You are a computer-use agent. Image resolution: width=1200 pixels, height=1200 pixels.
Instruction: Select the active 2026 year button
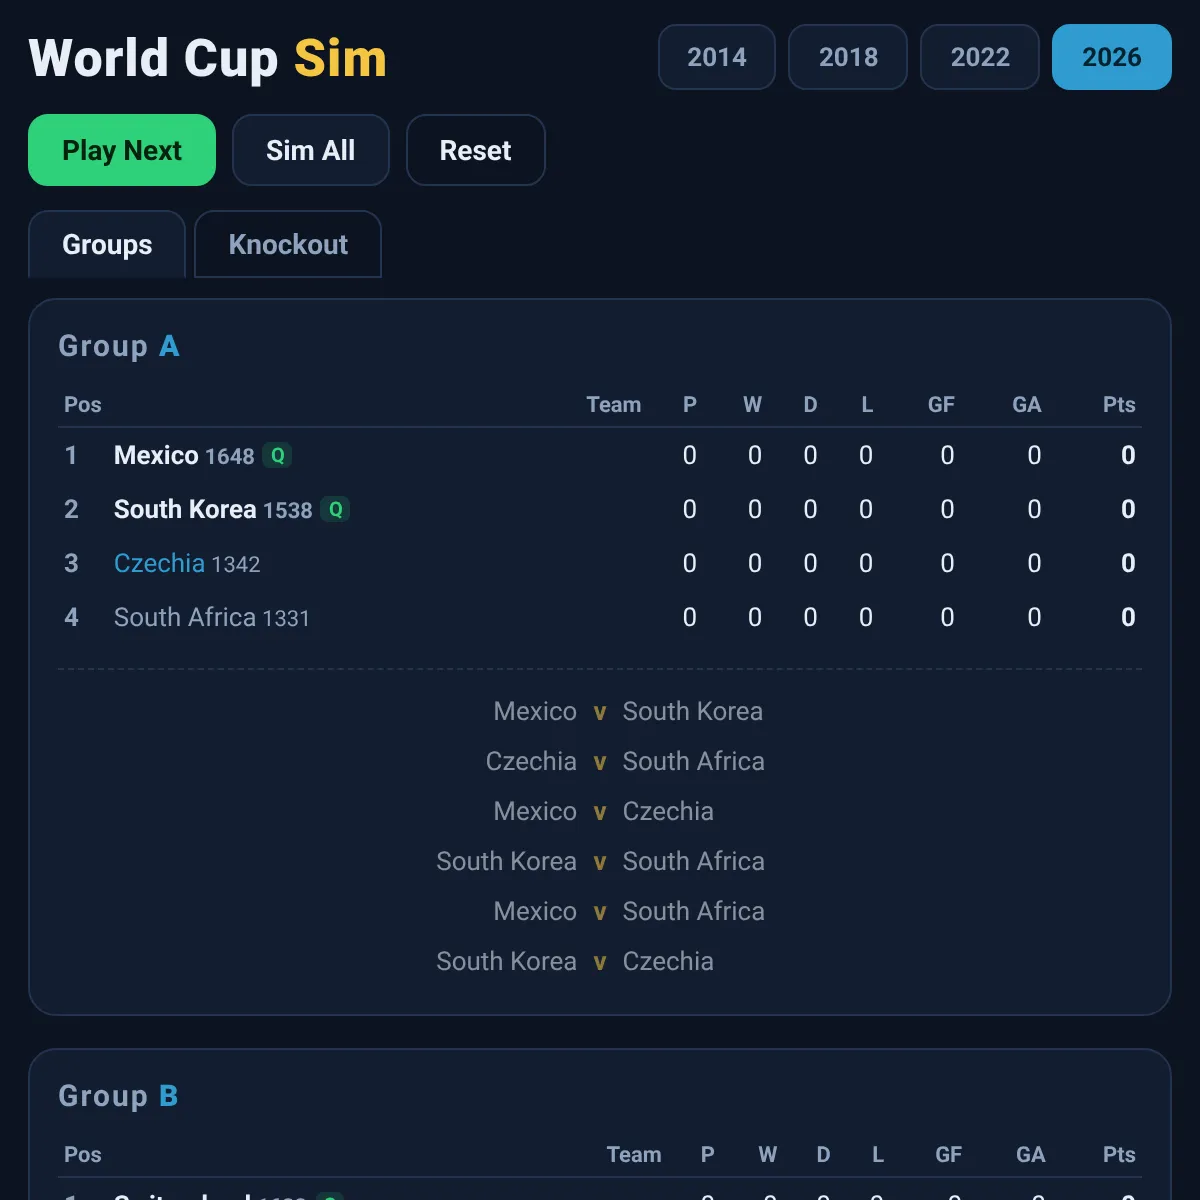[x=1112, y=57]
